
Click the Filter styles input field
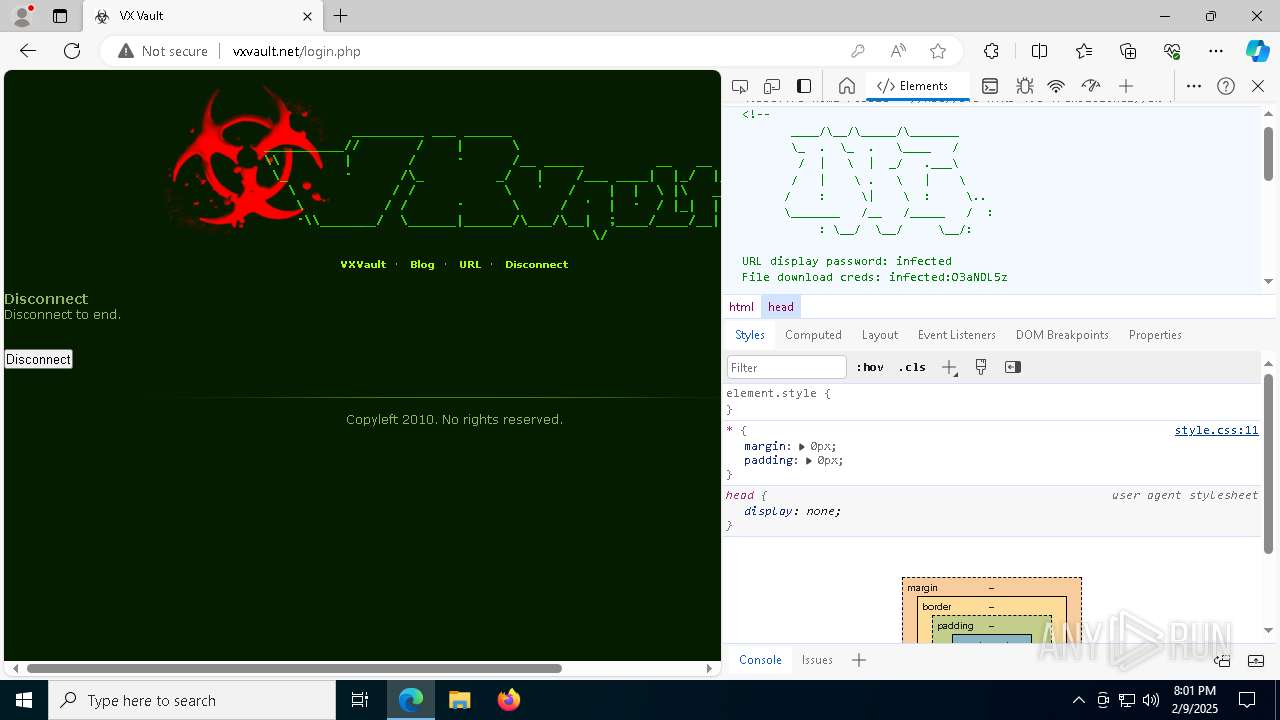pyautogui.click(x=787, y=367)
